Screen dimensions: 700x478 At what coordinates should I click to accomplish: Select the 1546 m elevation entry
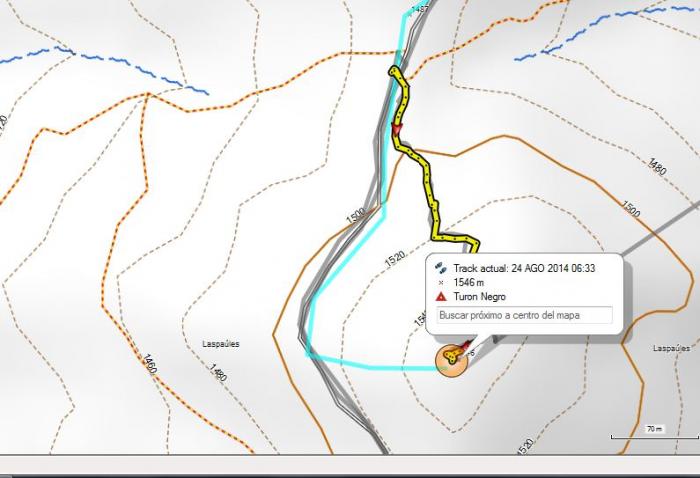tap(468, 282)
